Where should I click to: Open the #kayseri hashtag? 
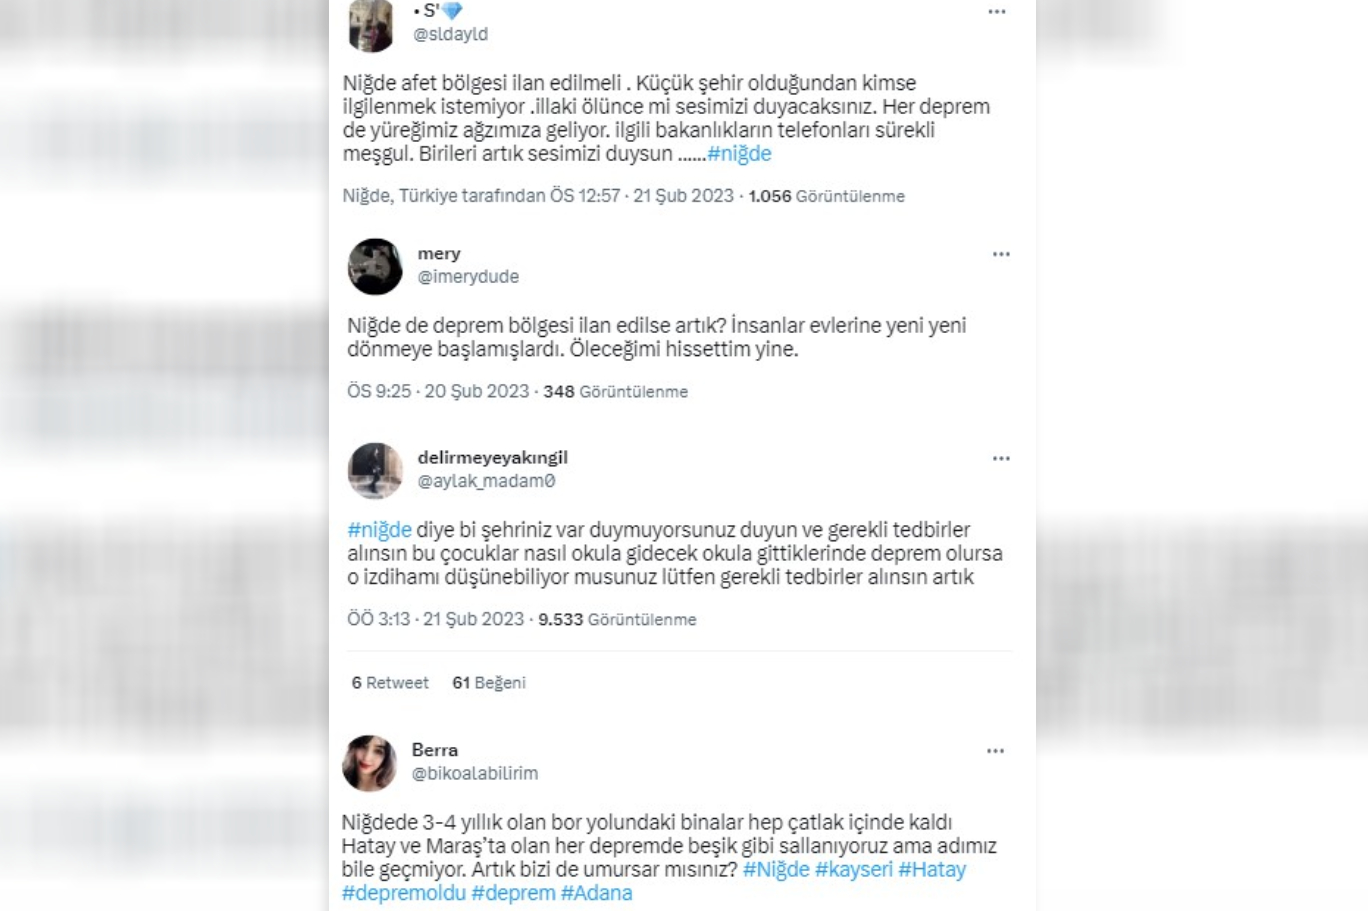pos(854,869)
